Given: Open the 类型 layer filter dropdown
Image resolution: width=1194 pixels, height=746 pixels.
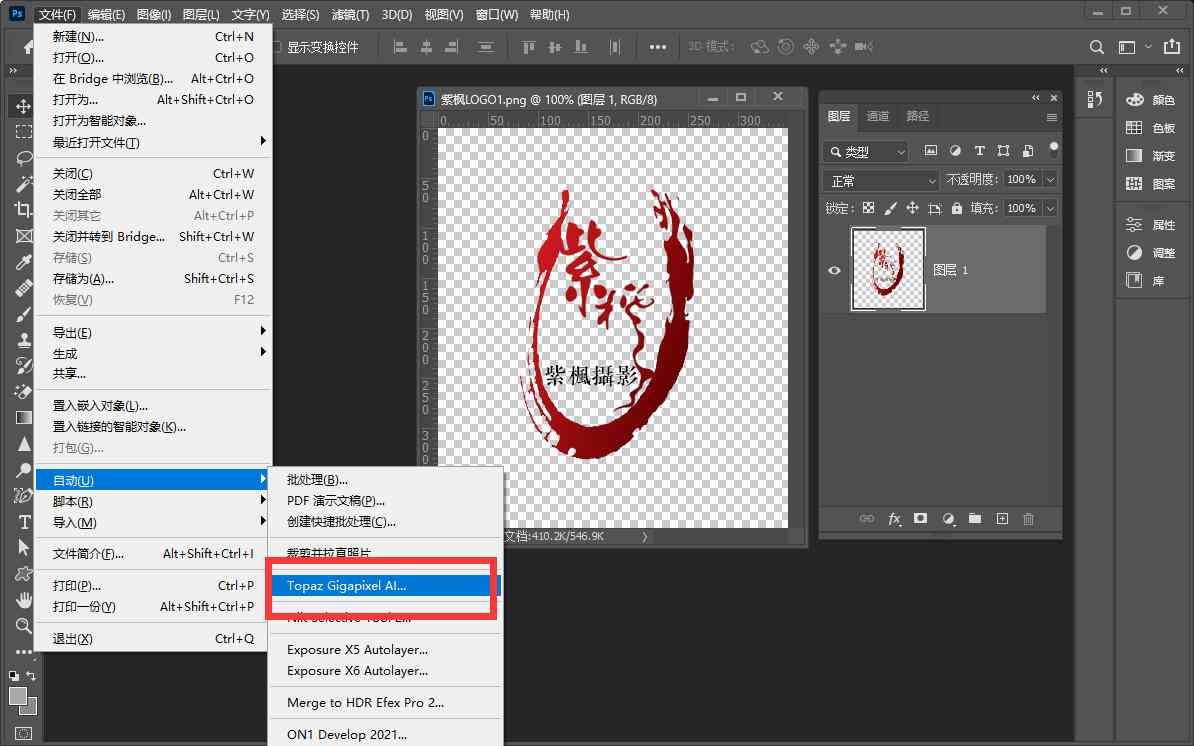Looking at the screenshot, I should coord(867,151).
